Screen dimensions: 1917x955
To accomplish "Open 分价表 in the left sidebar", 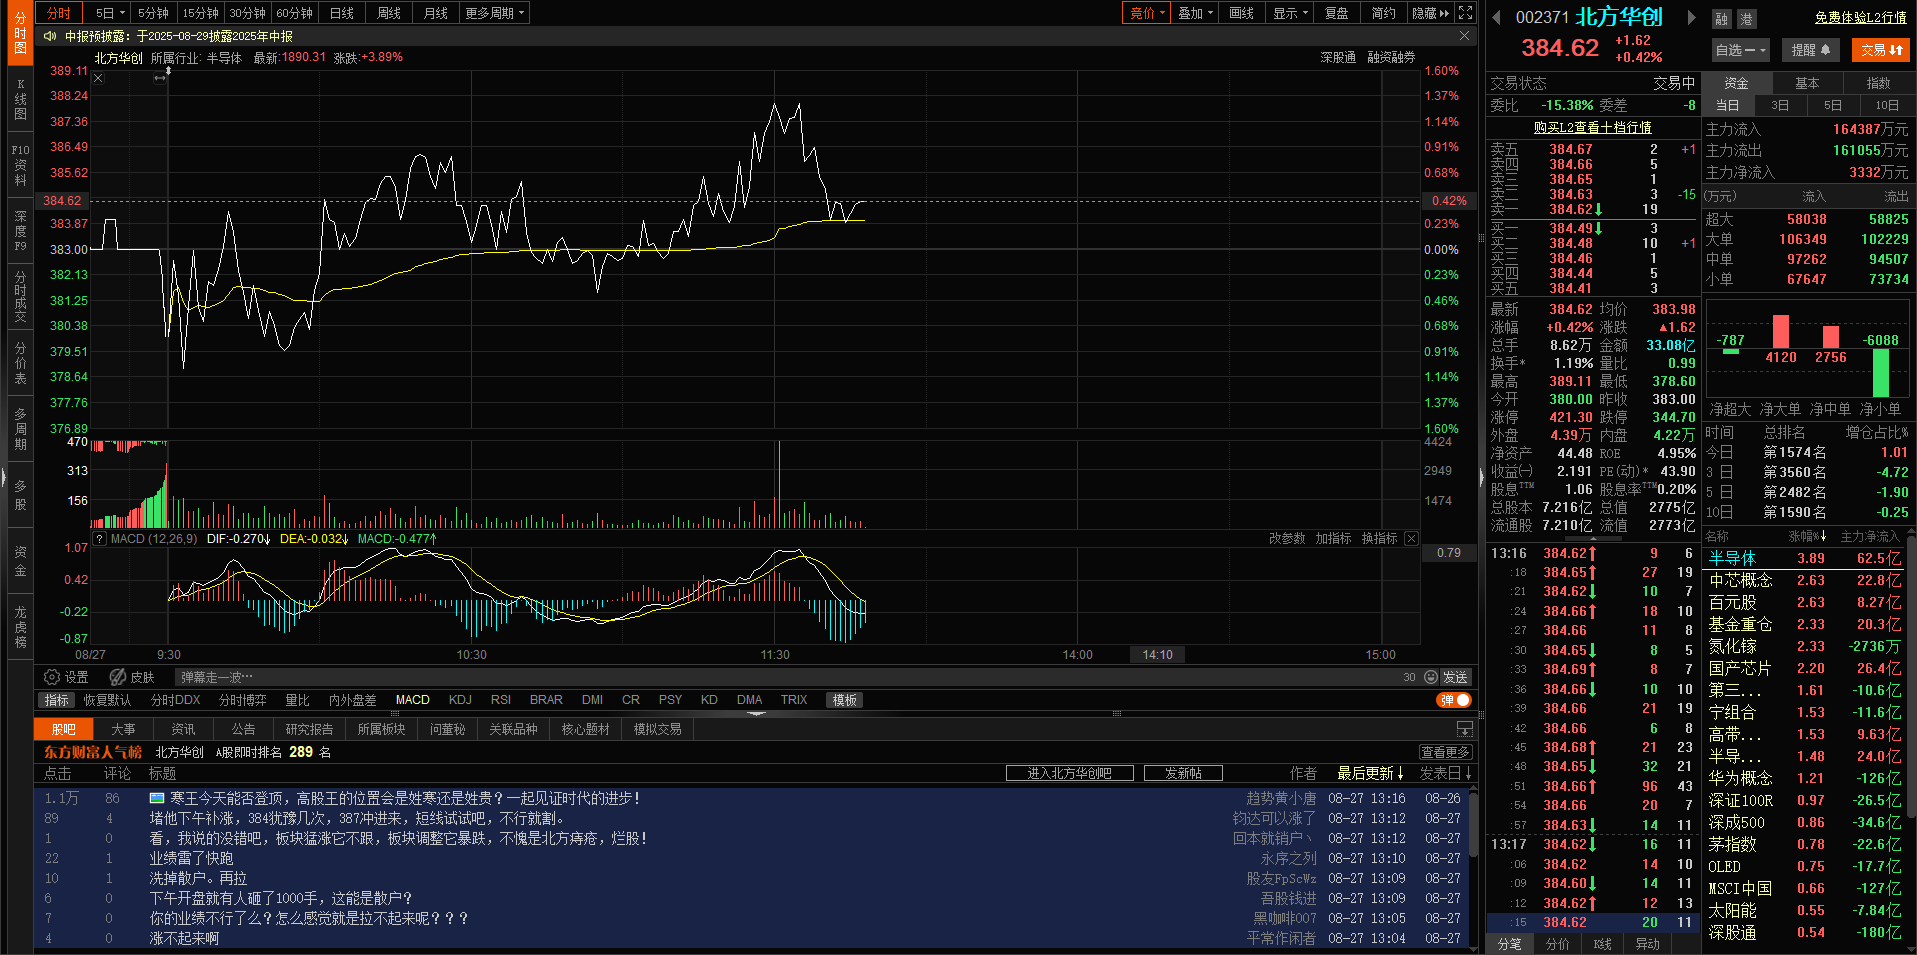I will coord(20,363).
